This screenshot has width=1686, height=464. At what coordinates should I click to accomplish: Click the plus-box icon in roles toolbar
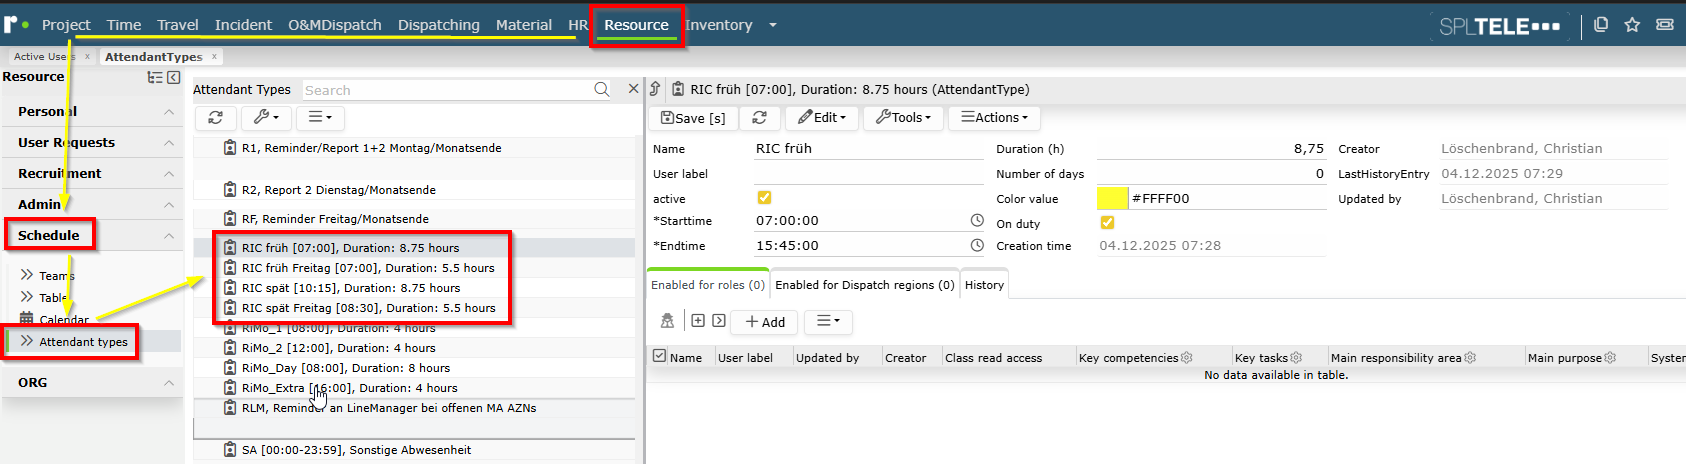click(698, 321)
